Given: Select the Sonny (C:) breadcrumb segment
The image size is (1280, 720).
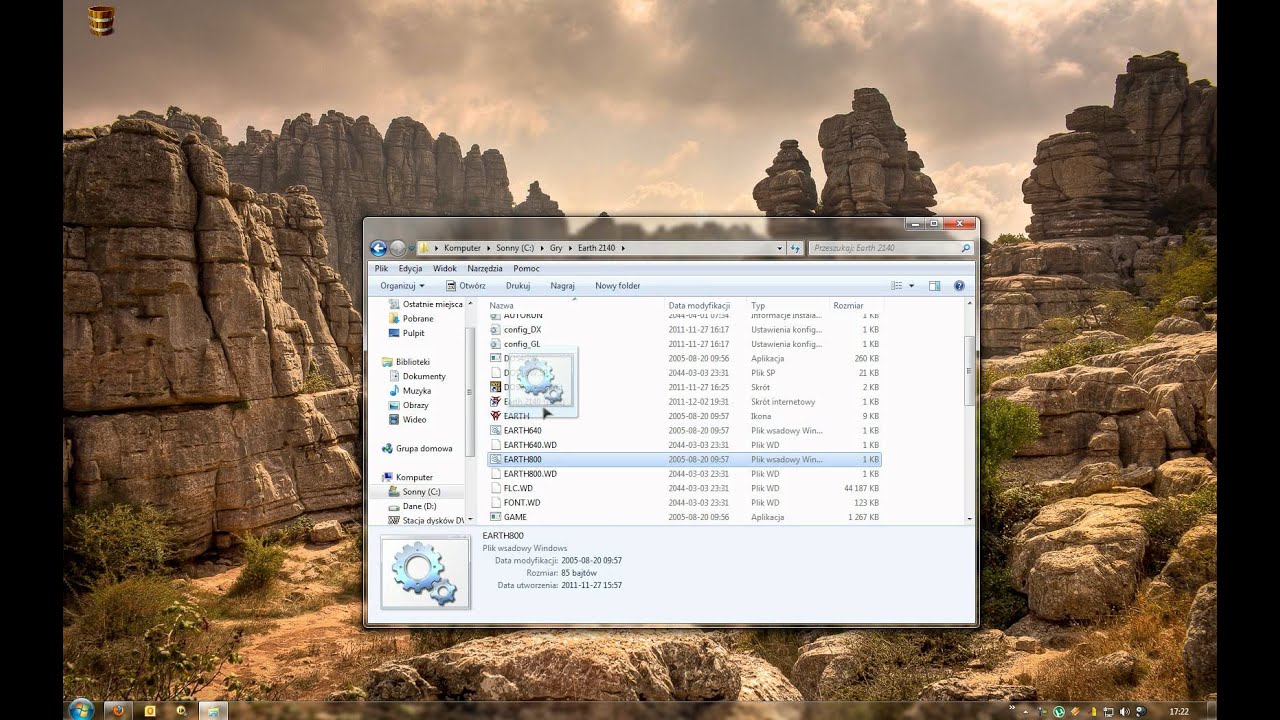Looking at the screenshot, I should pyautogui.click(x=514, y=248).
